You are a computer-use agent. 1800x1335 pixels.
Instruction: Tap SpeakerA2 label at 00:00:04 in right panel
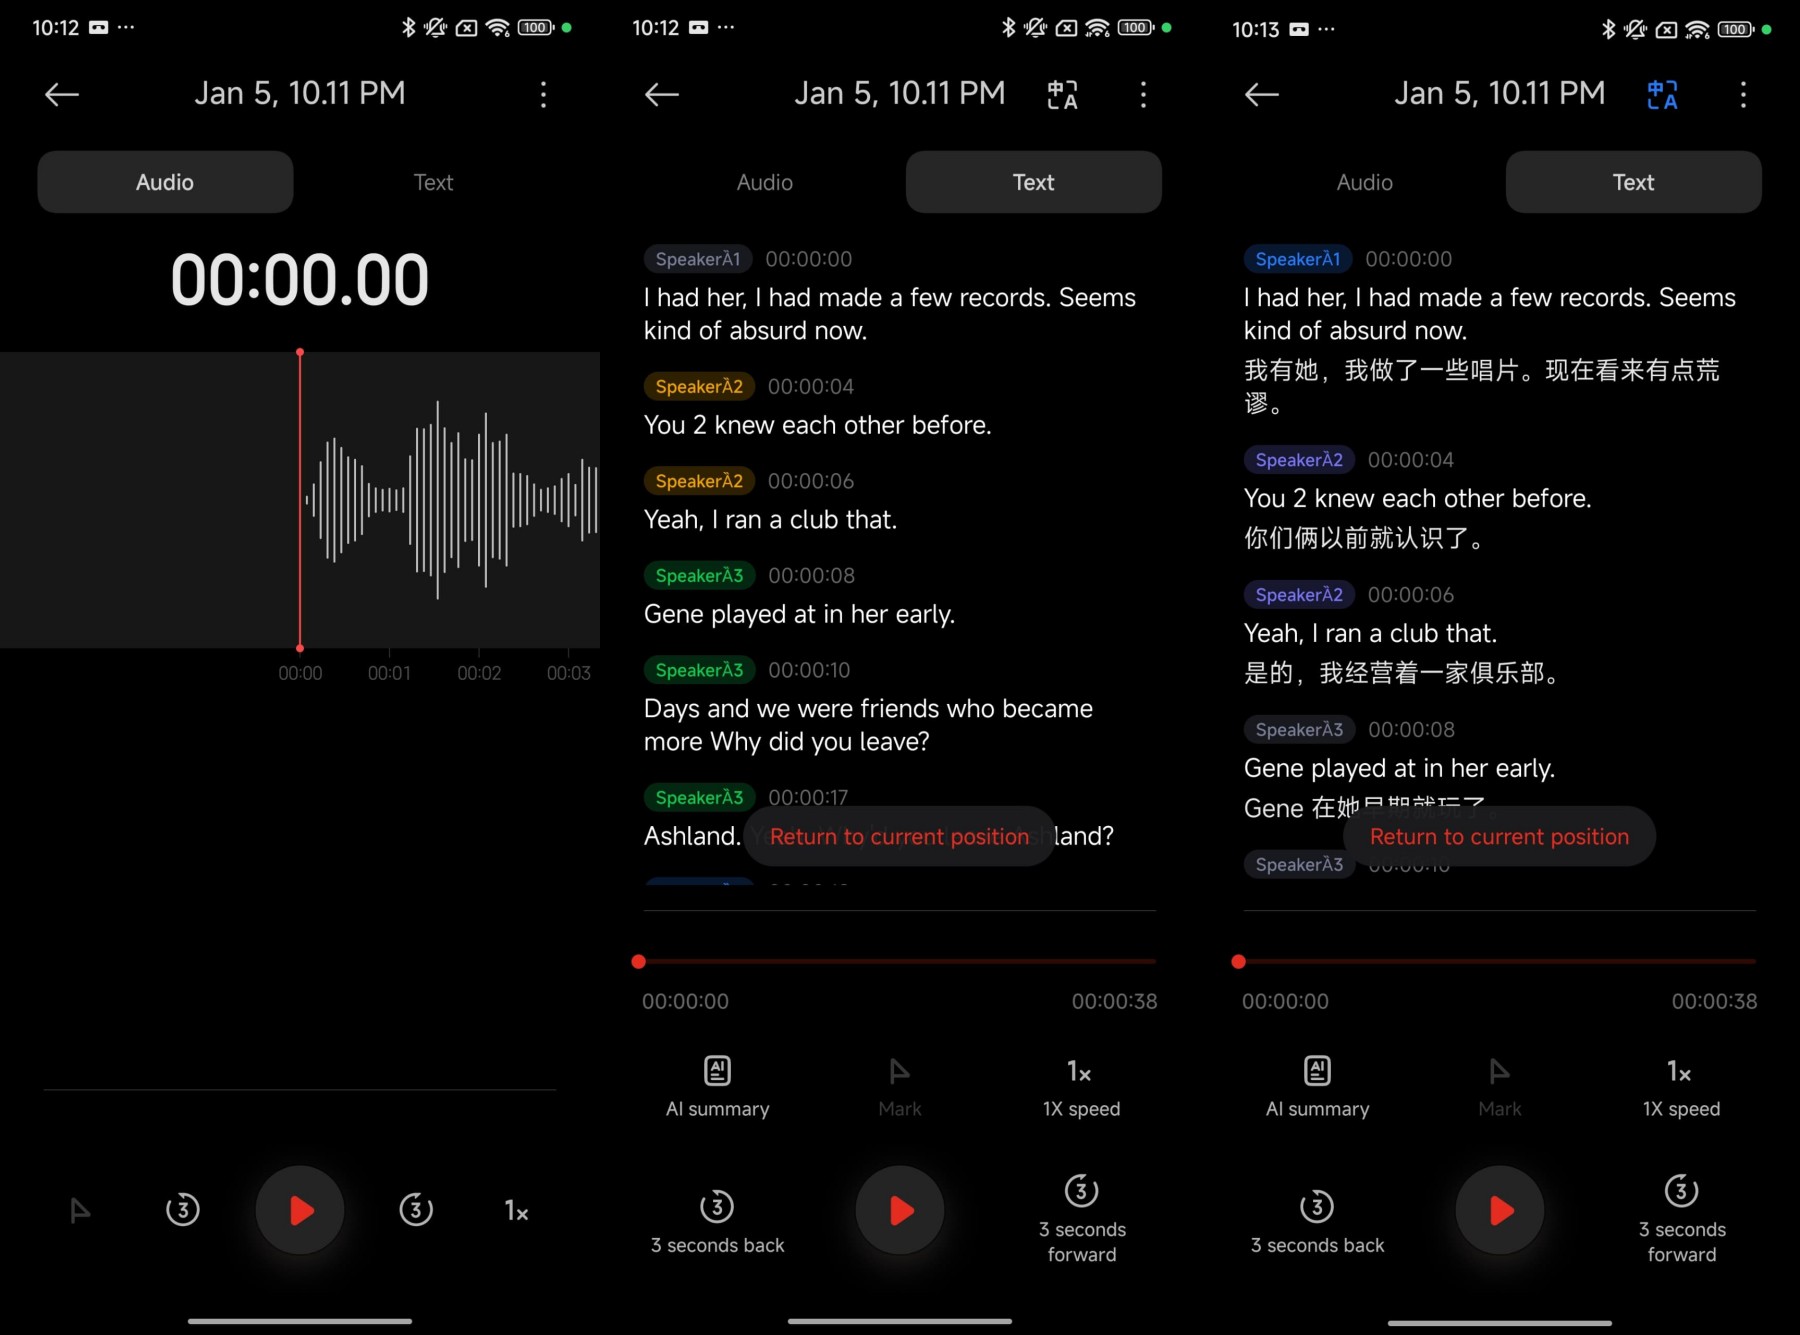(x=1299, y=460)
